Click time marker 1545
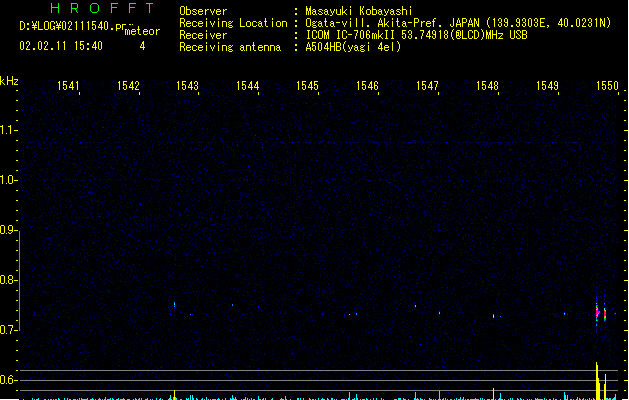 click(307, 86)
